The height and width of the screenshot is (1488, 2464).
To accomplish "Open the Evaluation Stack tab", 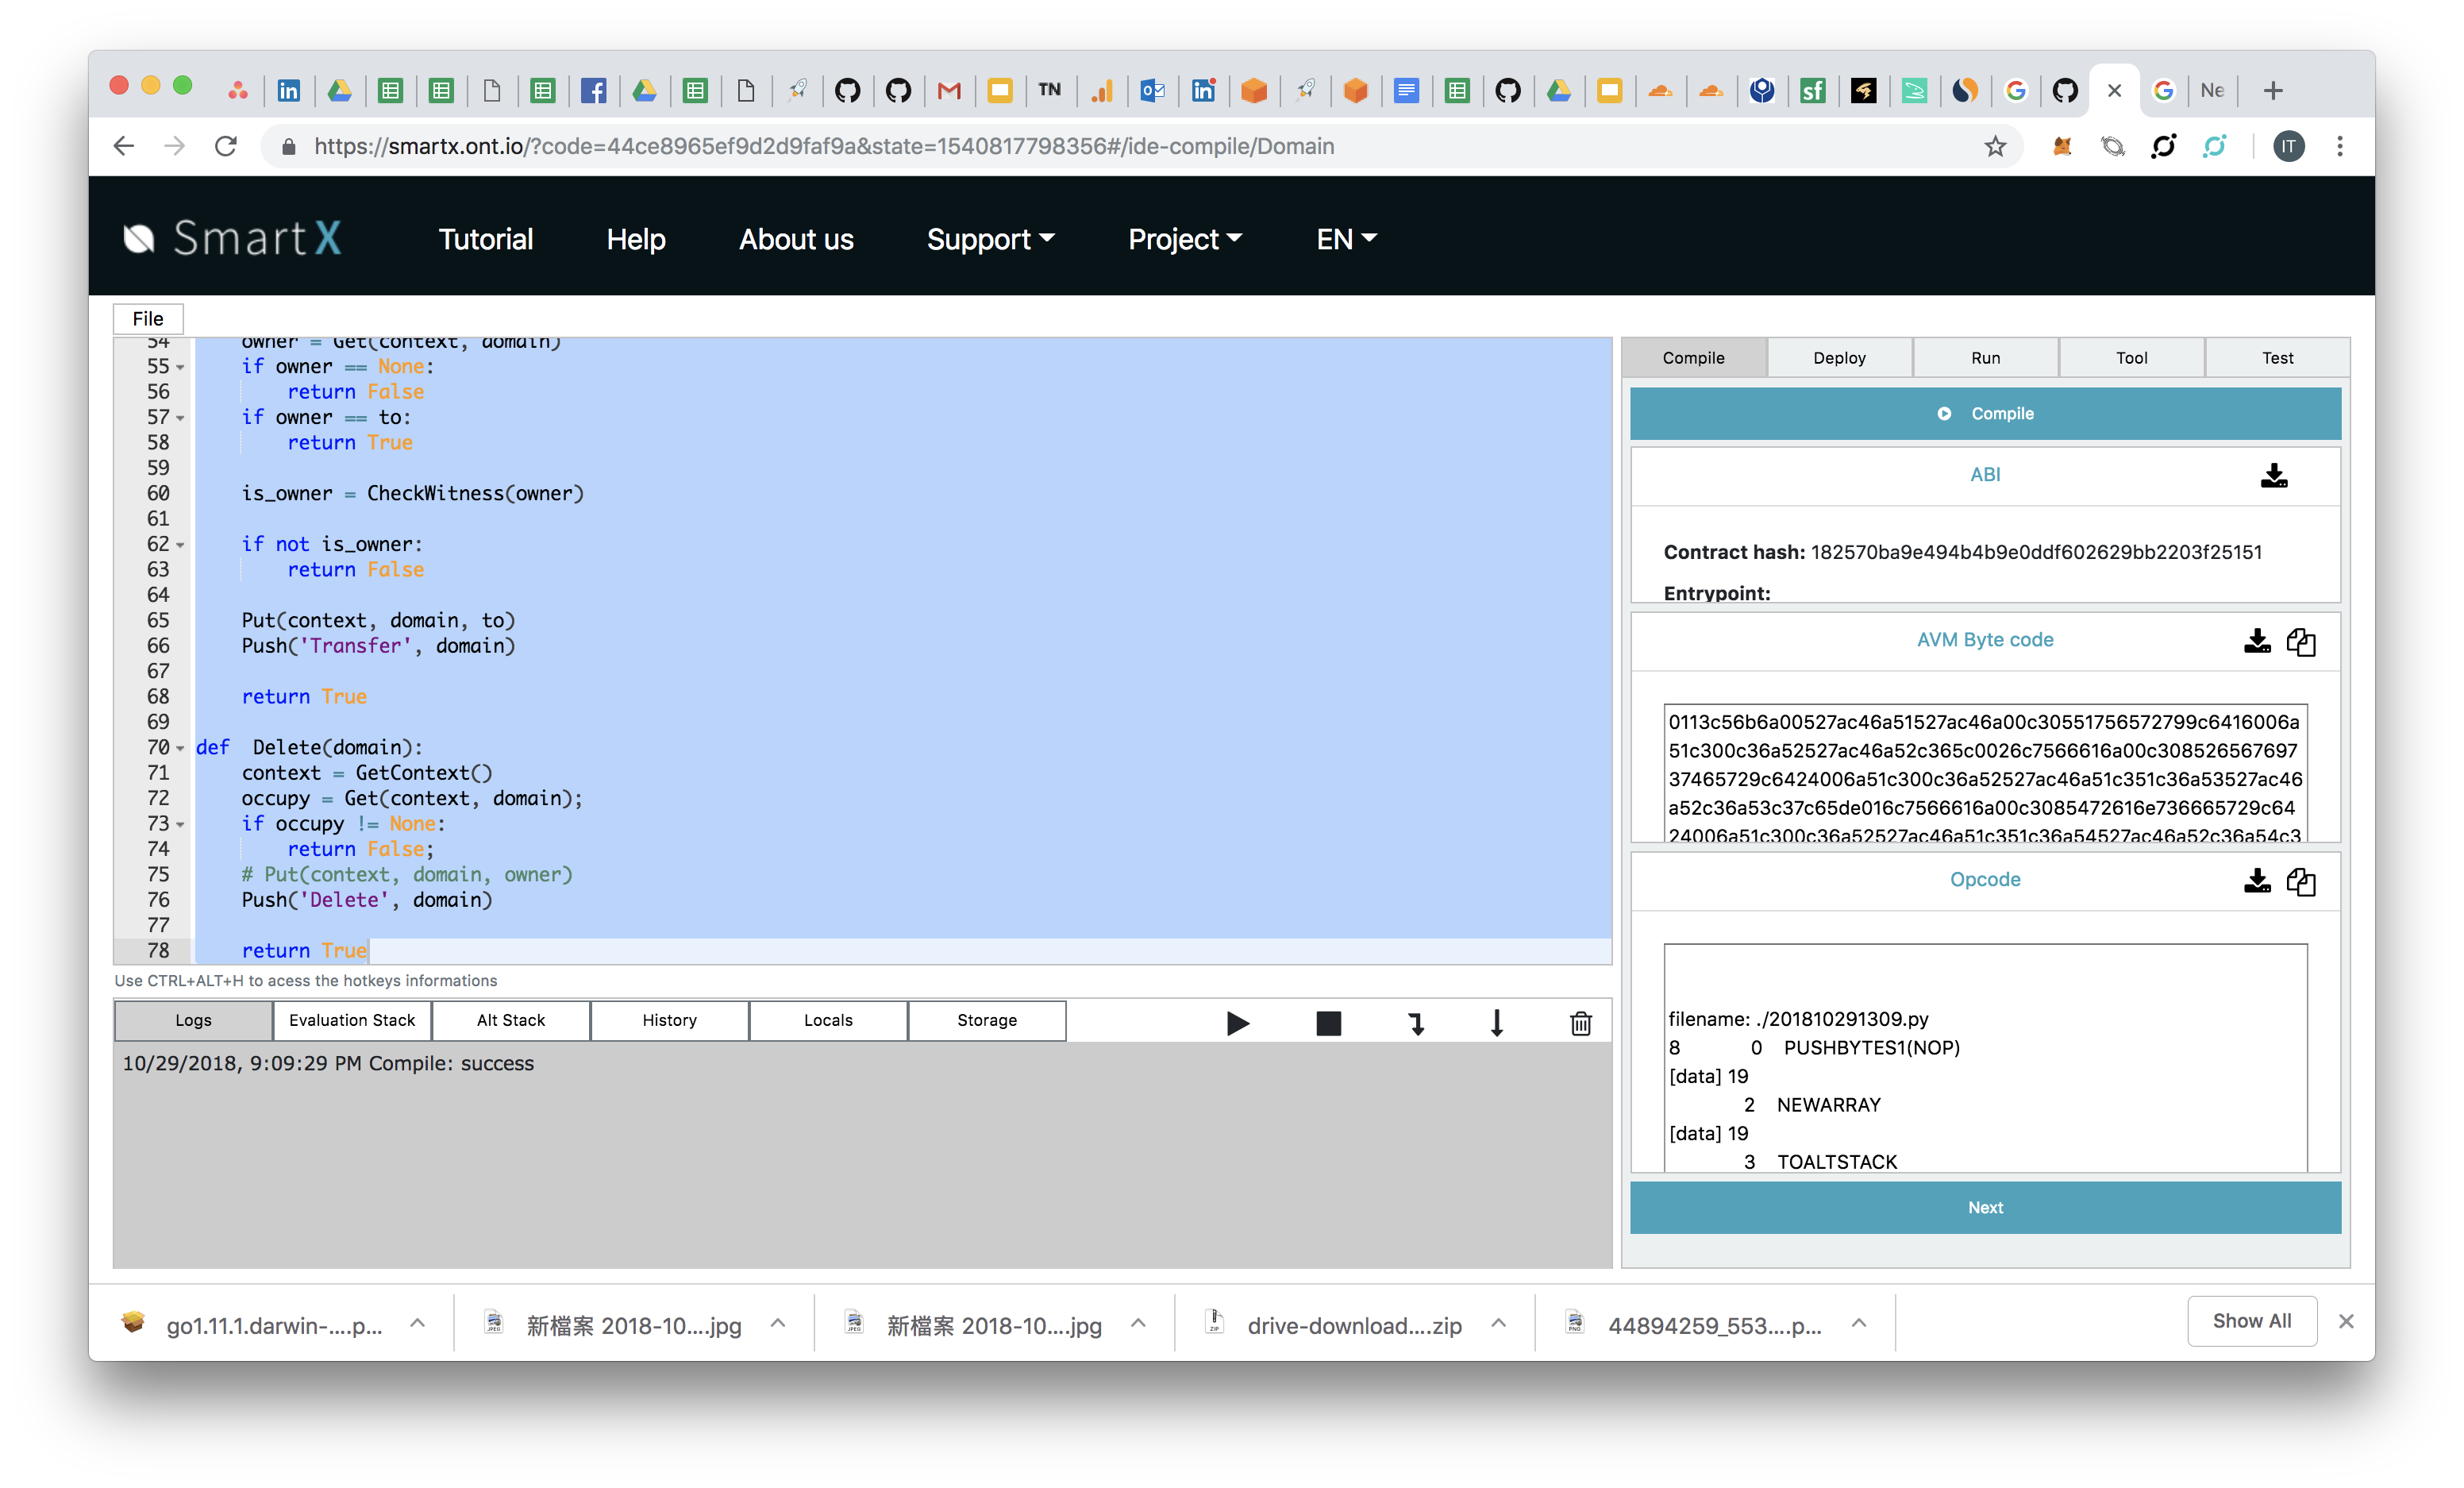I will tap(352, 1020).
